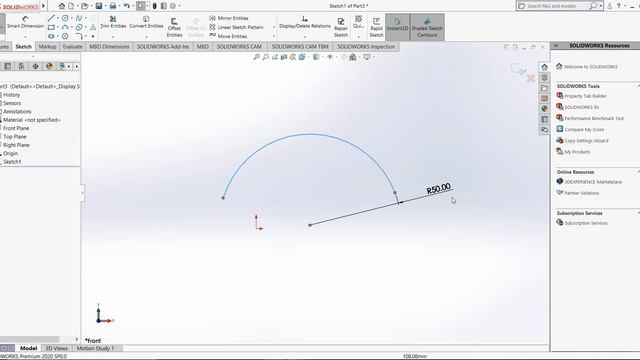Click the New document icon

point(71,6)
